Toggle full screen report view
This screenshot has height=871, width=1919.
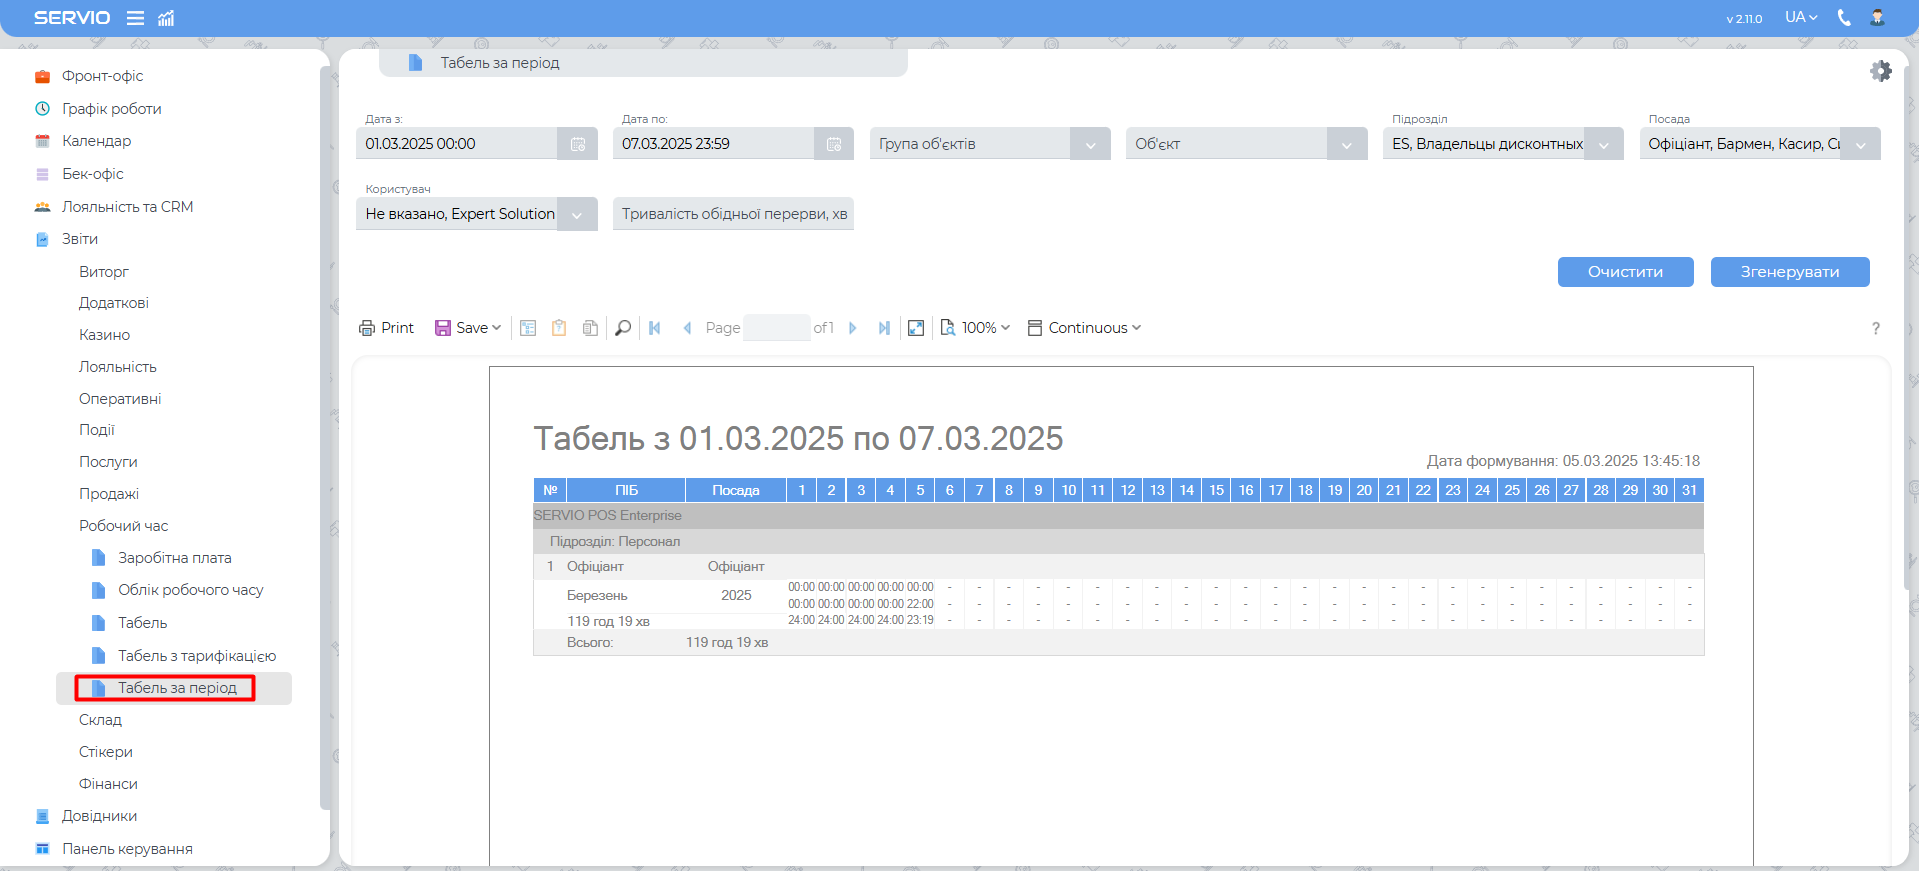click(916, 328)
